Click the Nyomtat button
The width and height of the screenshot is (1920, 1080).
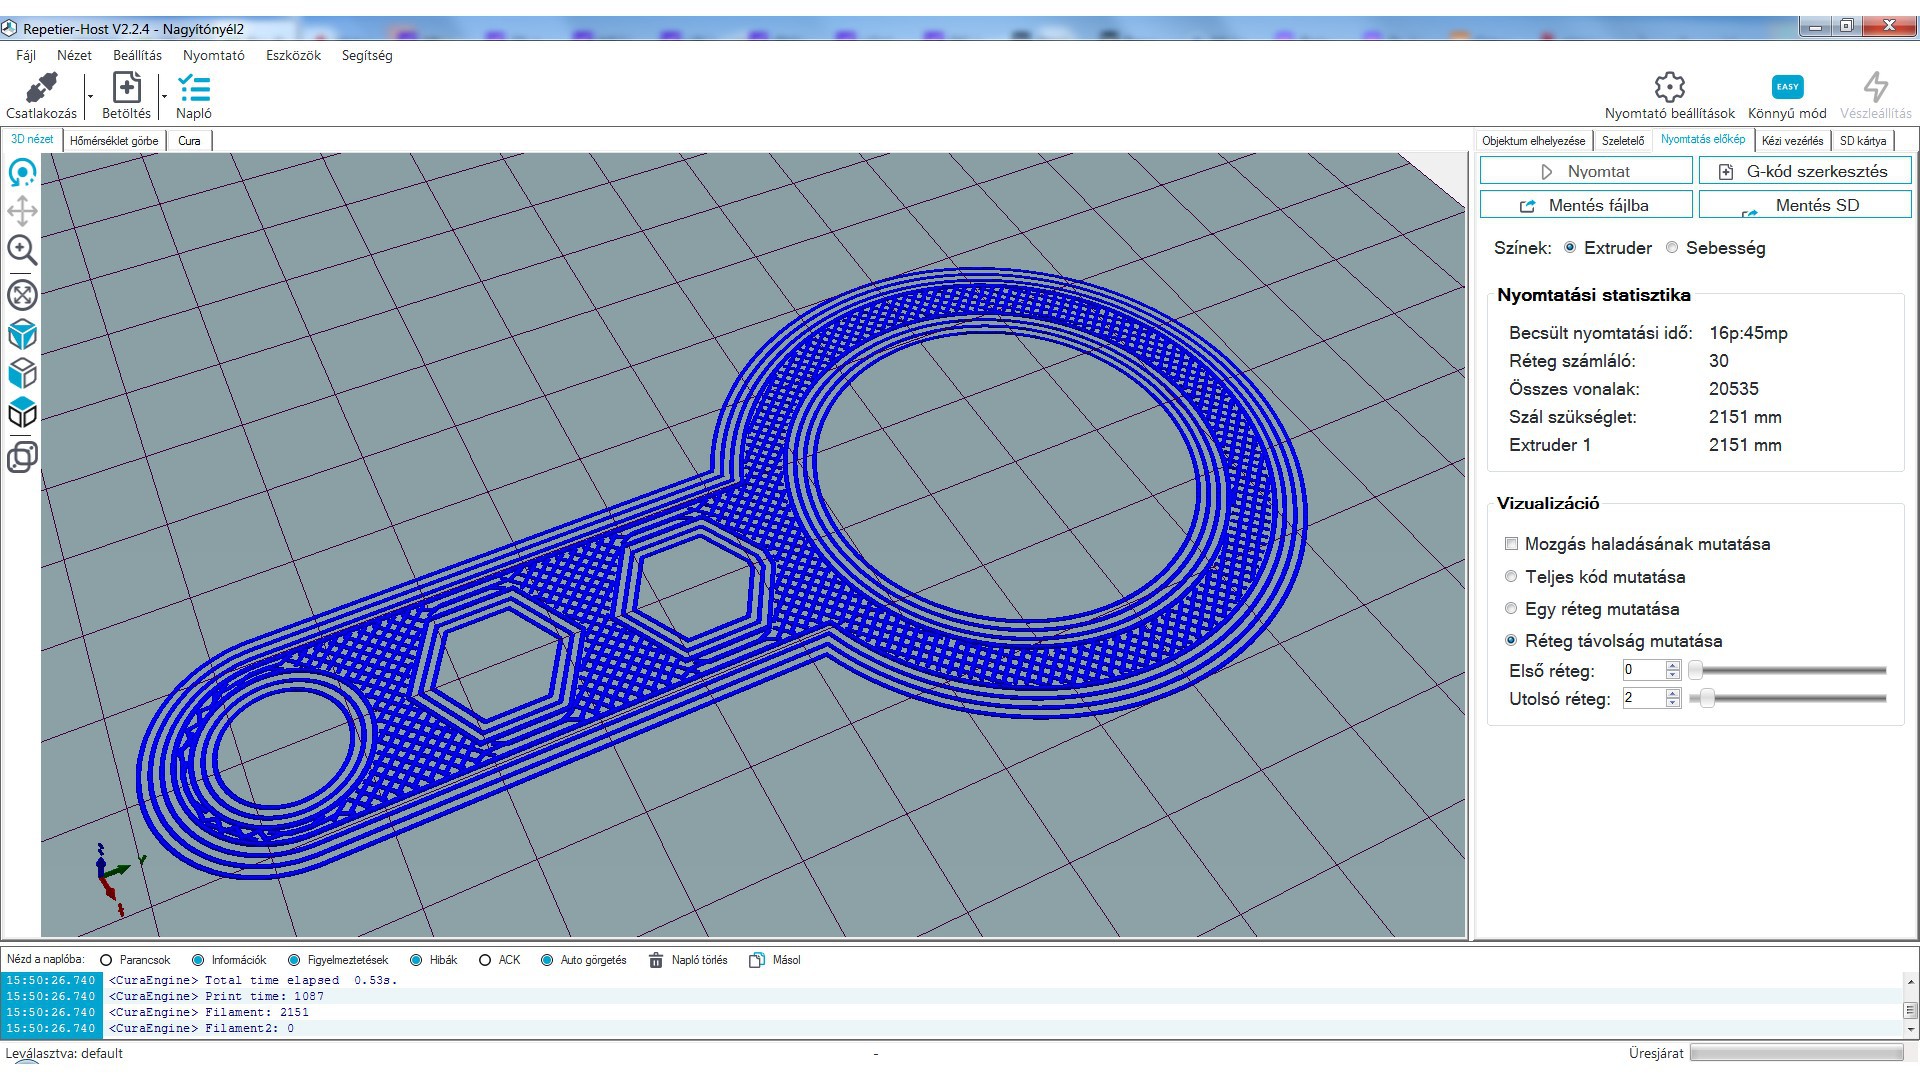click(1586, 172)
